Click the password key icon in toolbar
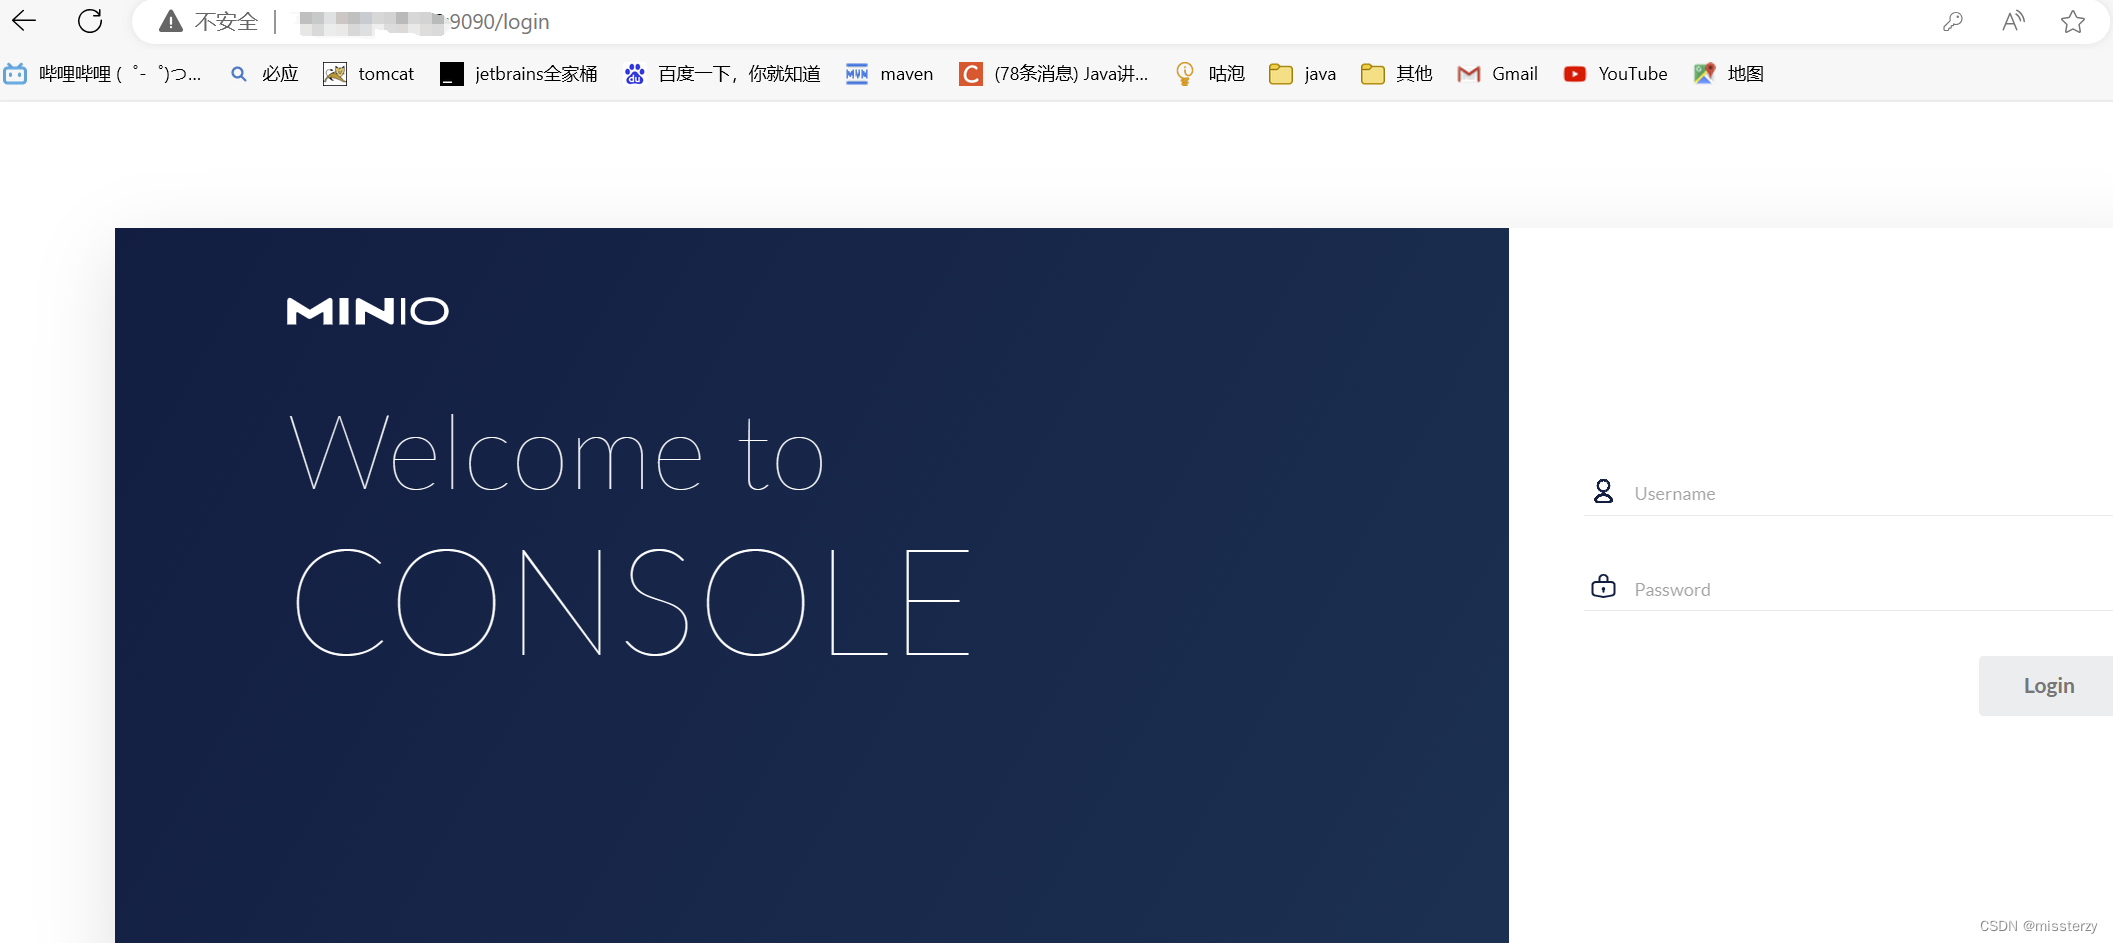The height and width of the screenshot is (943, 2113). 1953,21
